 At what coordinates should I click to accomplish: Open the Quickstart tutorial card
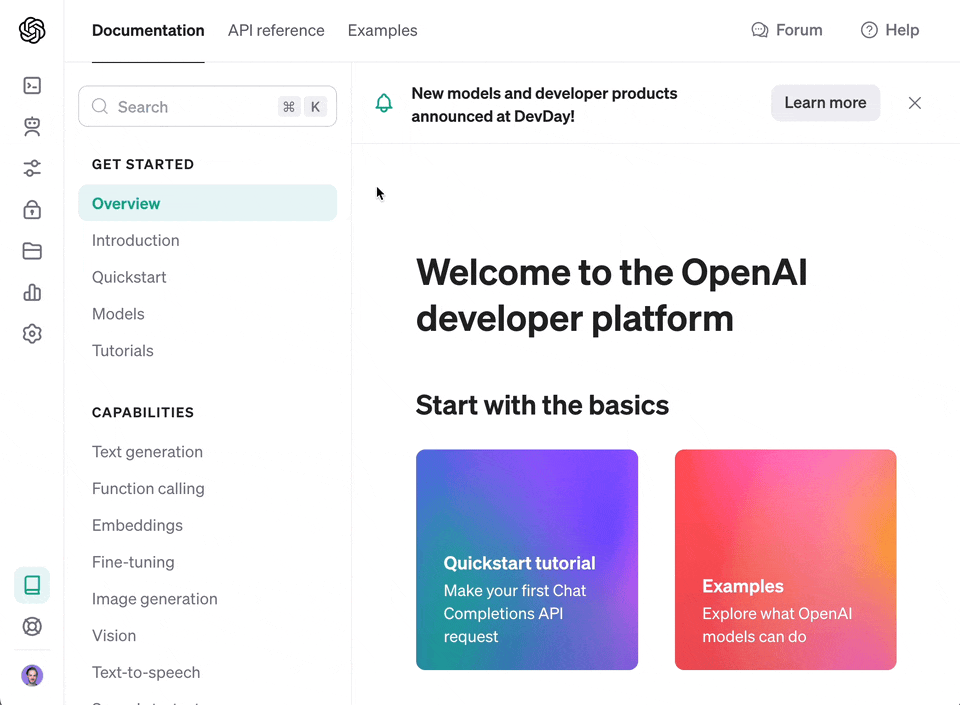527,559
